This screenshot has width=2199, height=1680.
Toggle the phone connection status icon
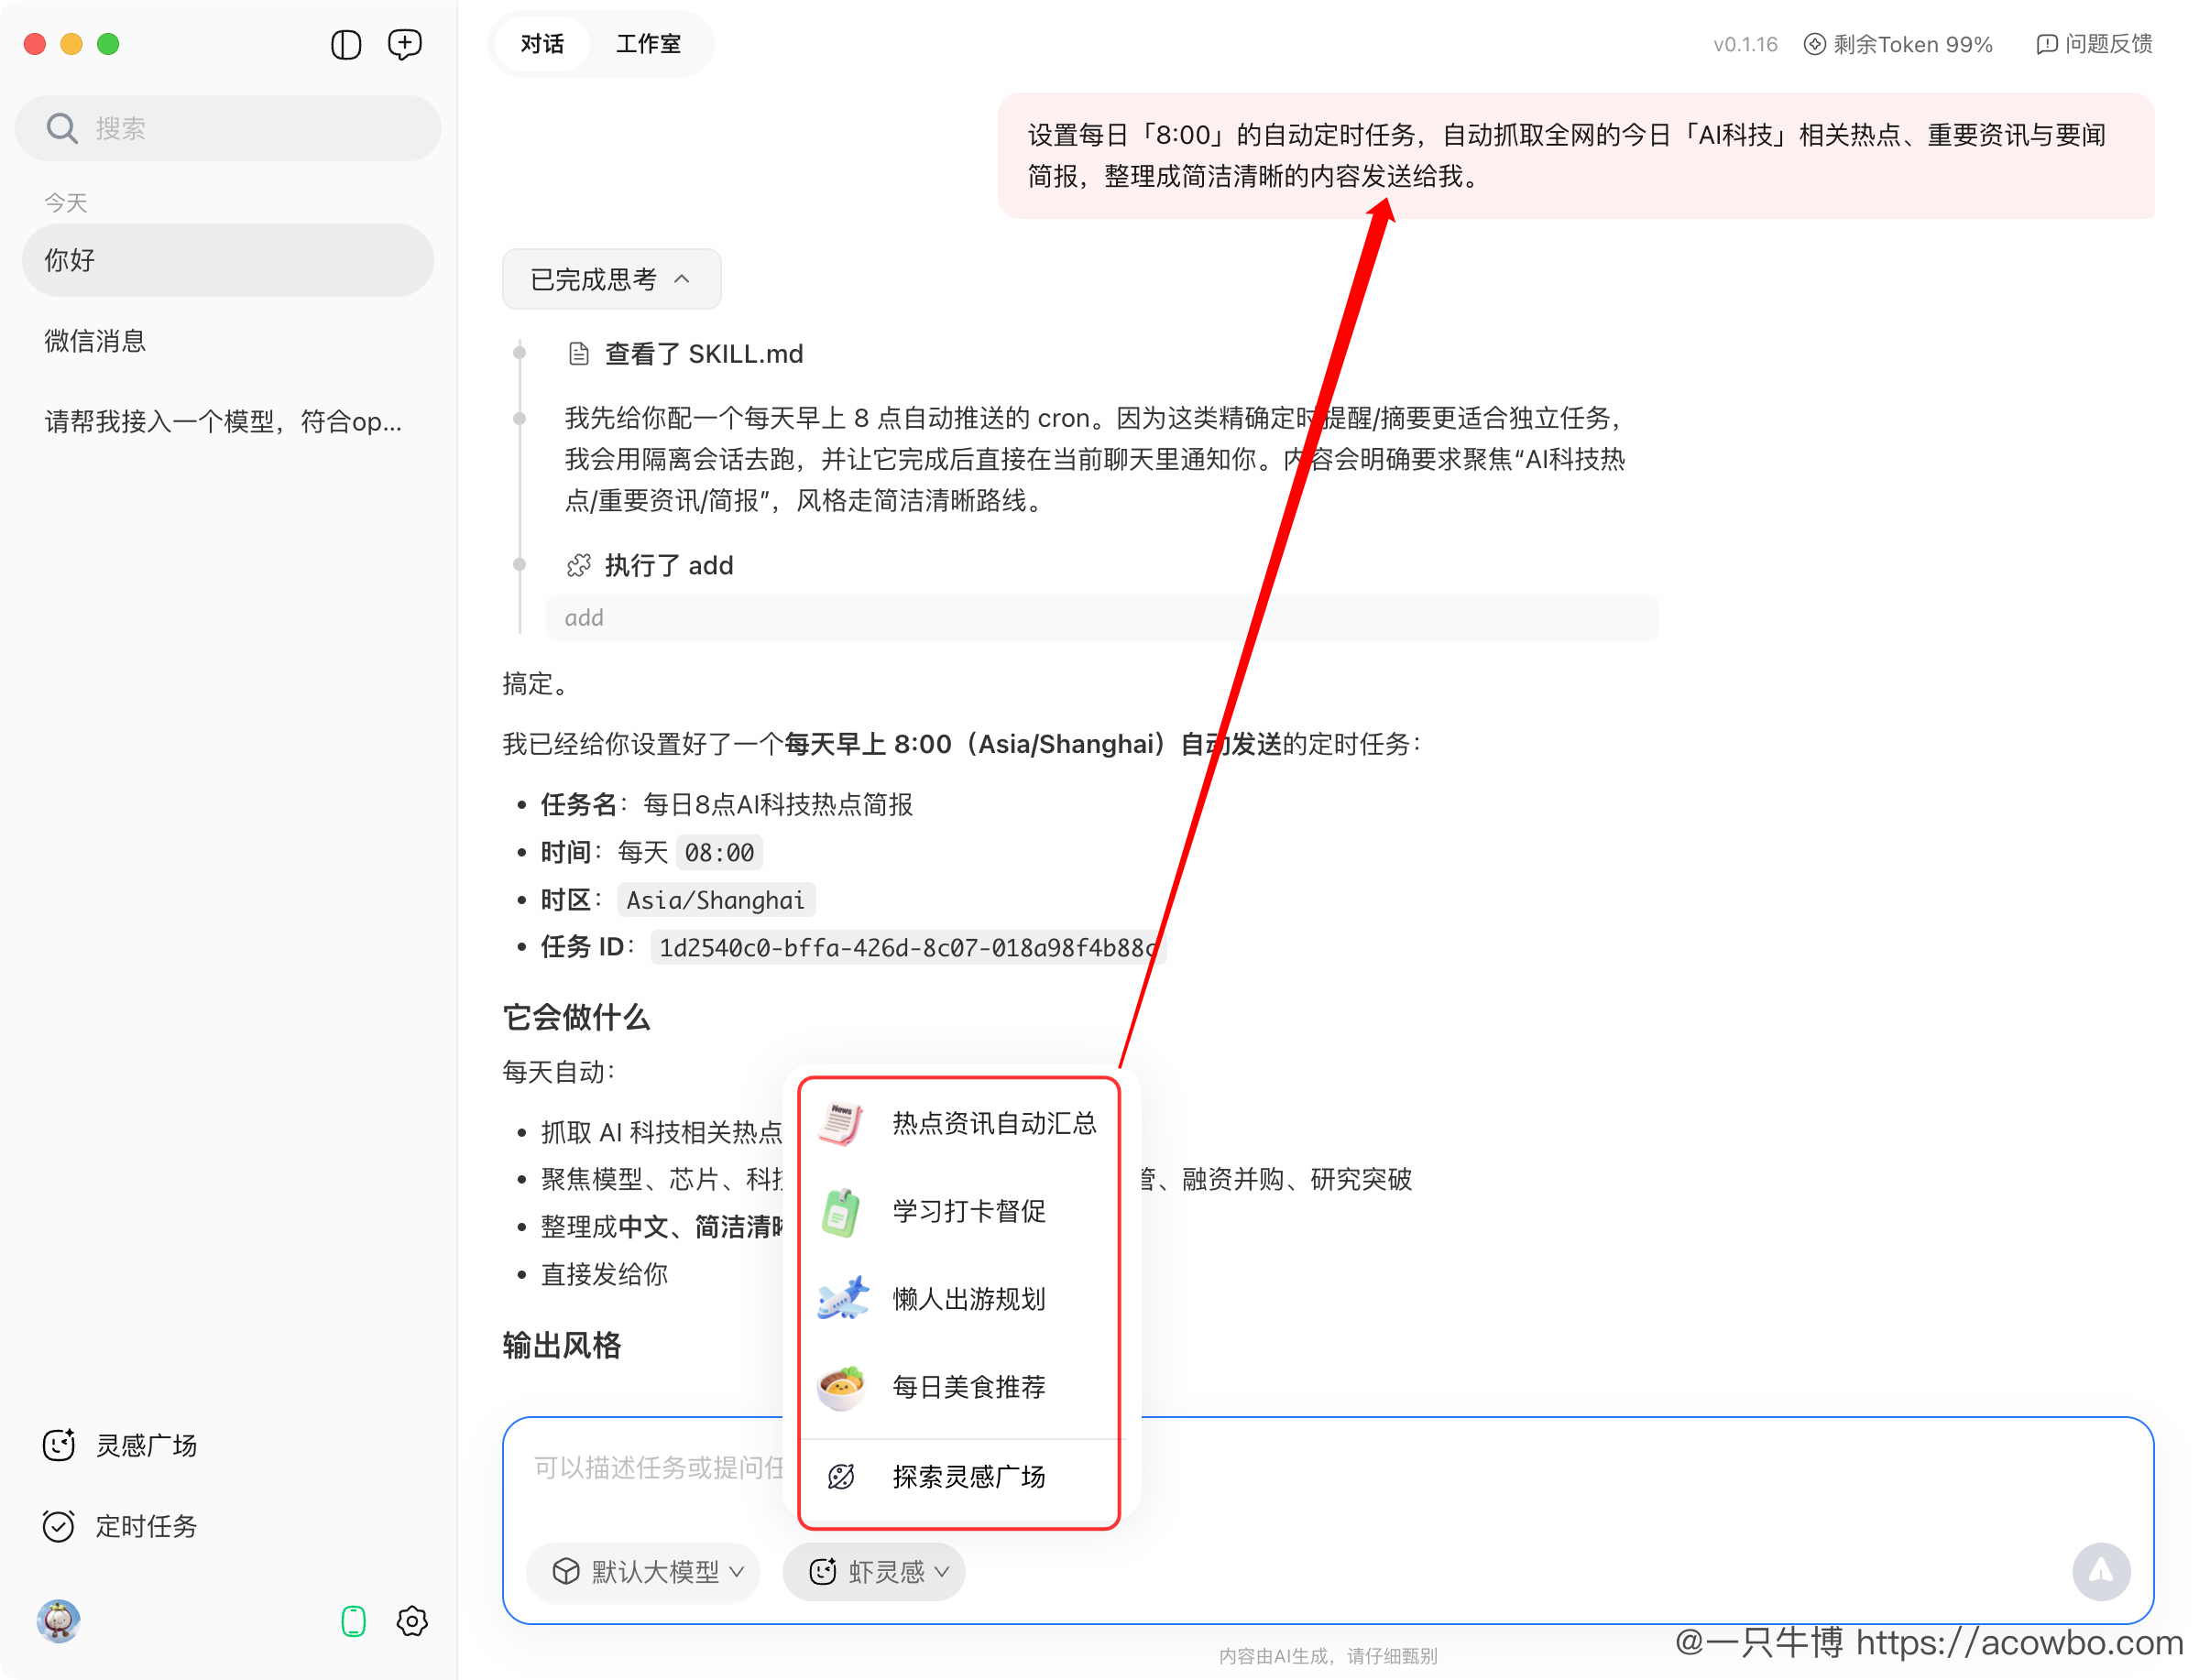352,1621
